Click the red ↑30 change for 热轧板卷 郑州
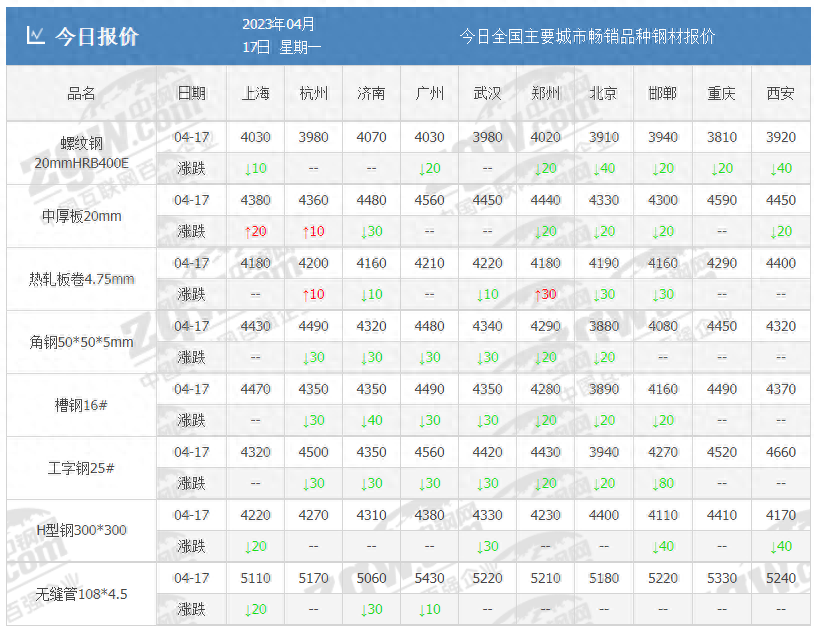 click(545, 294)
